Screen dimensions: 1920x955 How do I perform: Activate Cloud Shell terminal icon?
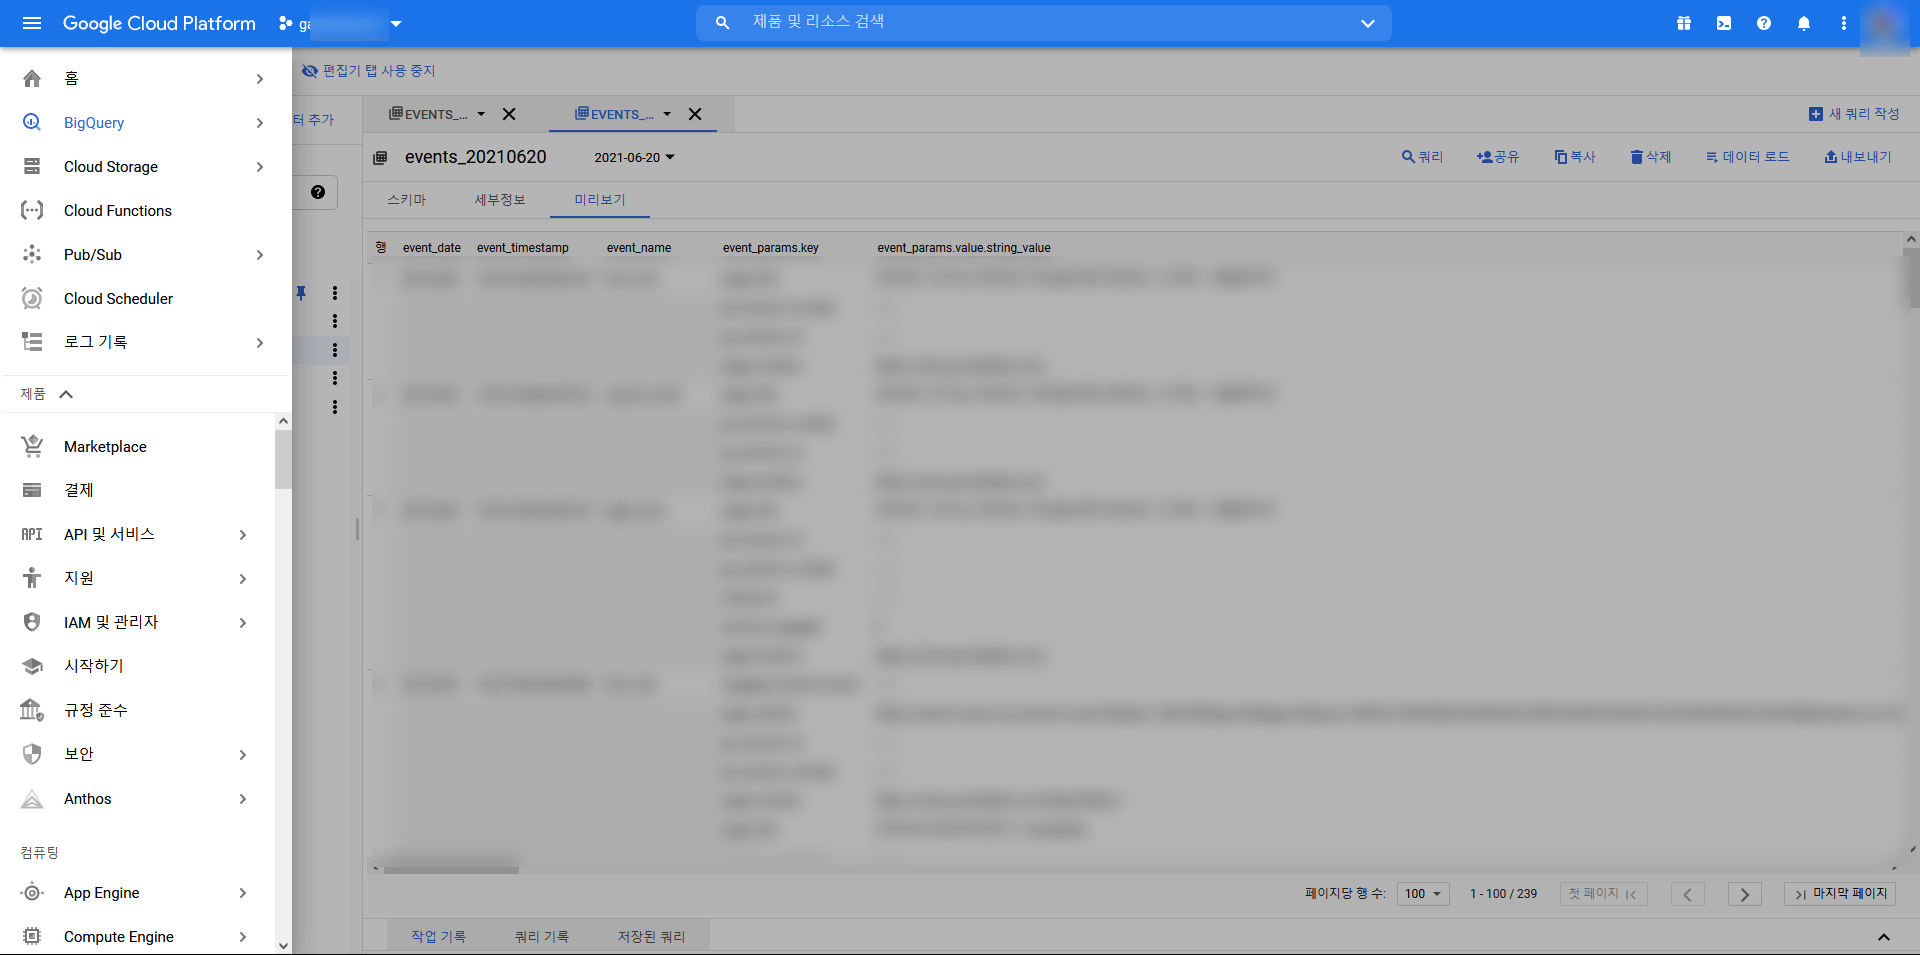[1724, 23]
